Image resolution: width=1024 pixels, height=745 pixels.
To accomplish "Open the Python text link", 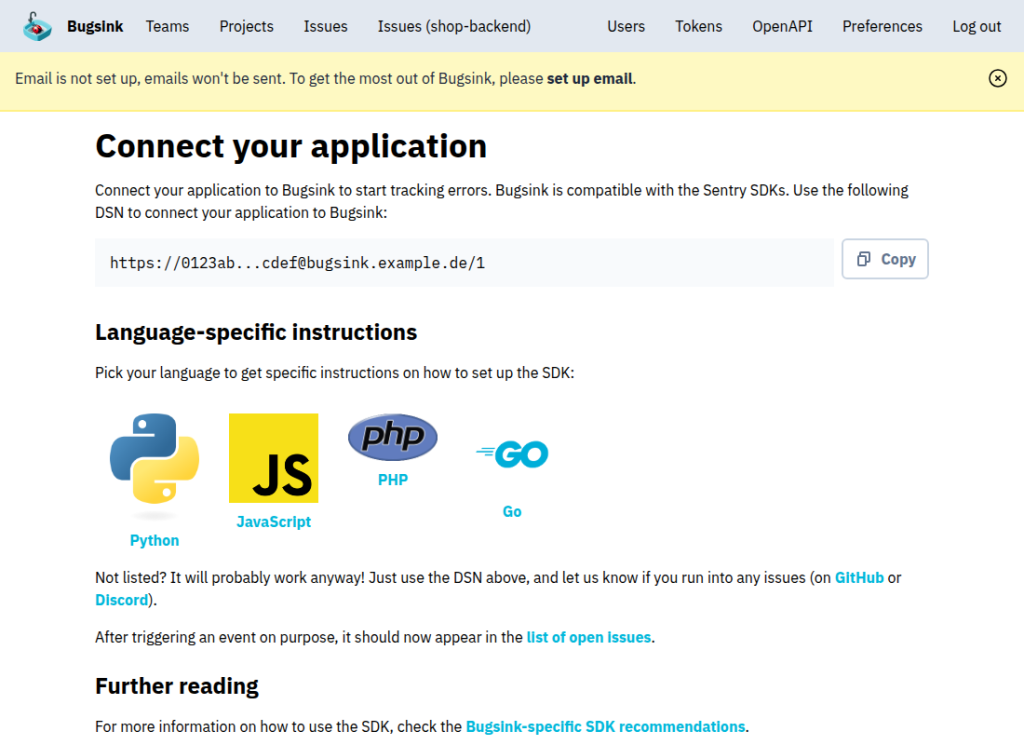I will [154, 541].
